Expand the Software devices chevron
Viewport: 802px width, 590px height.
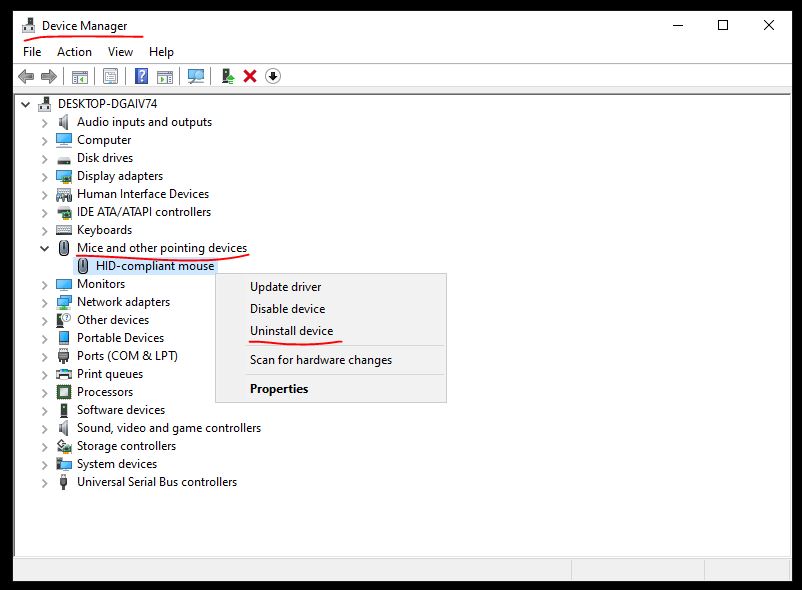[x=44, y=411]
